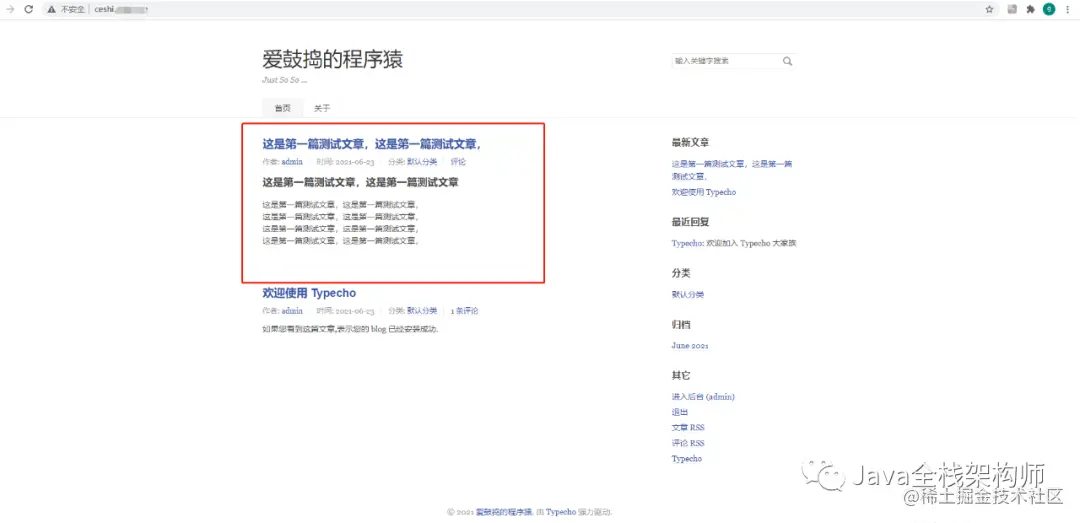Open the 首页 navigation tab
The height and width of the screenshot is (523, 1080).
[x=282, y=108]
